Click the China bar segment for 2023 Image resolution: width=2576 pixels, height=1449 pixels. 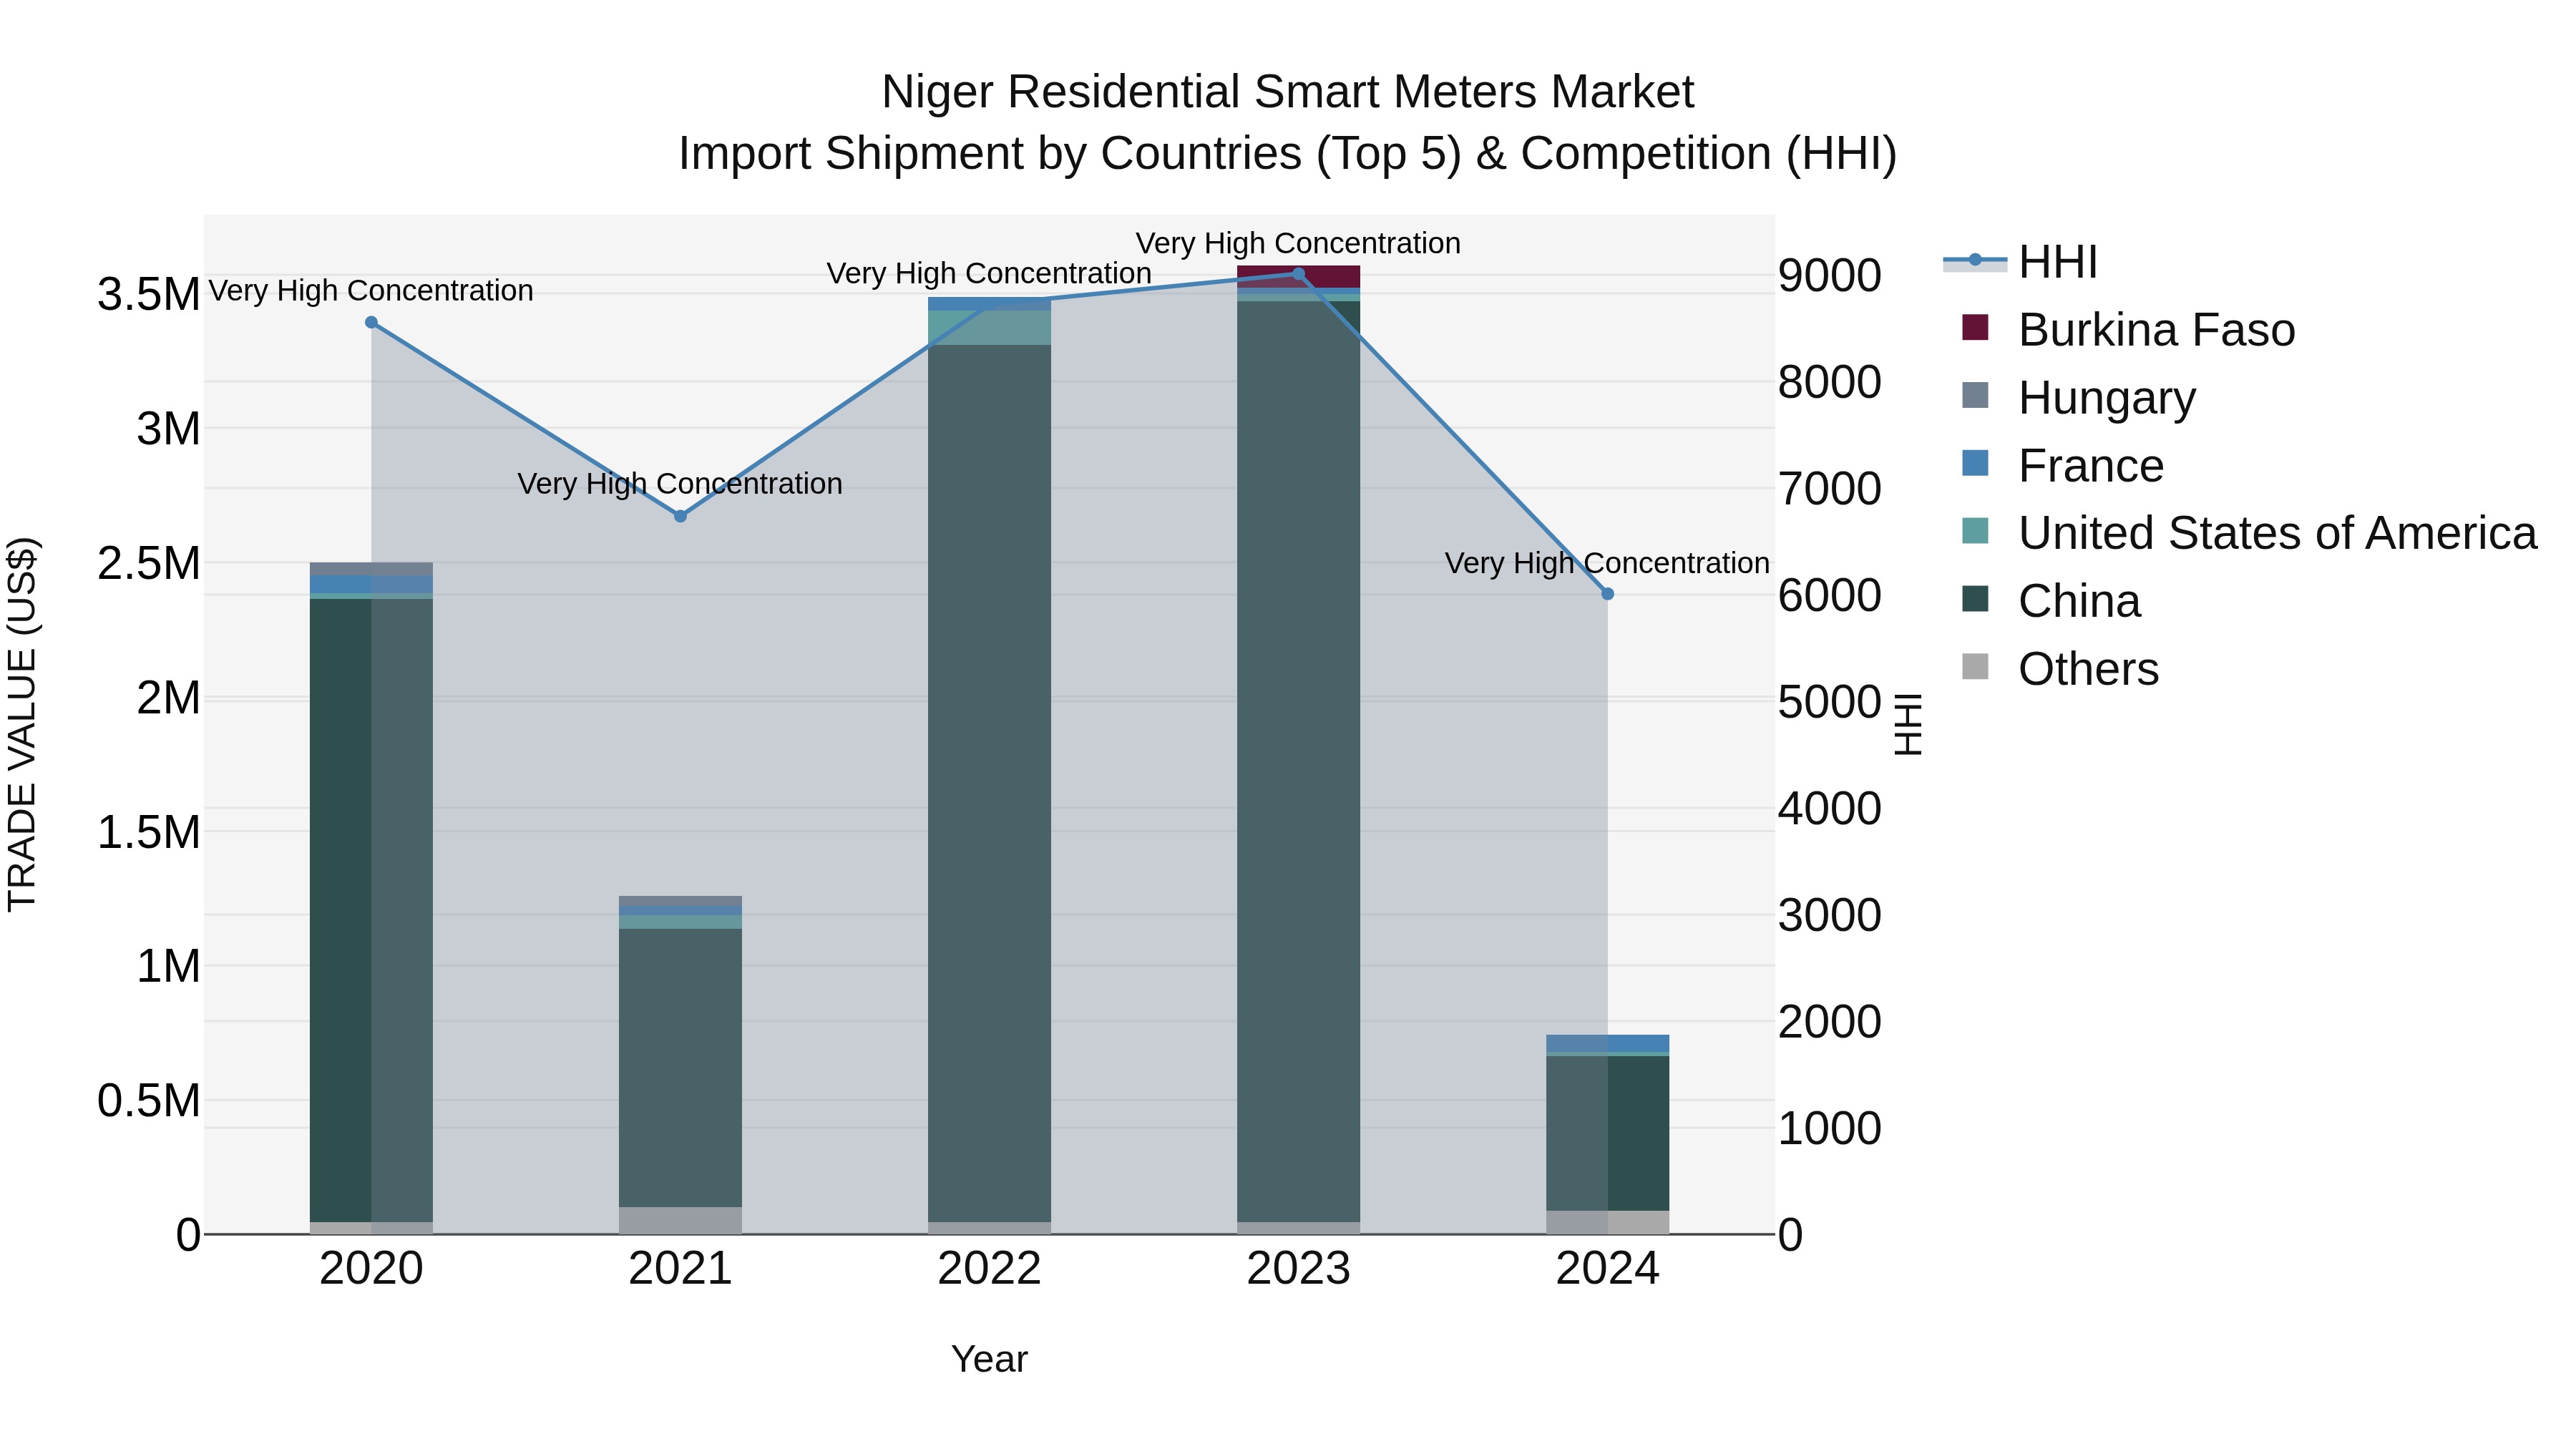click(1298, 761)
